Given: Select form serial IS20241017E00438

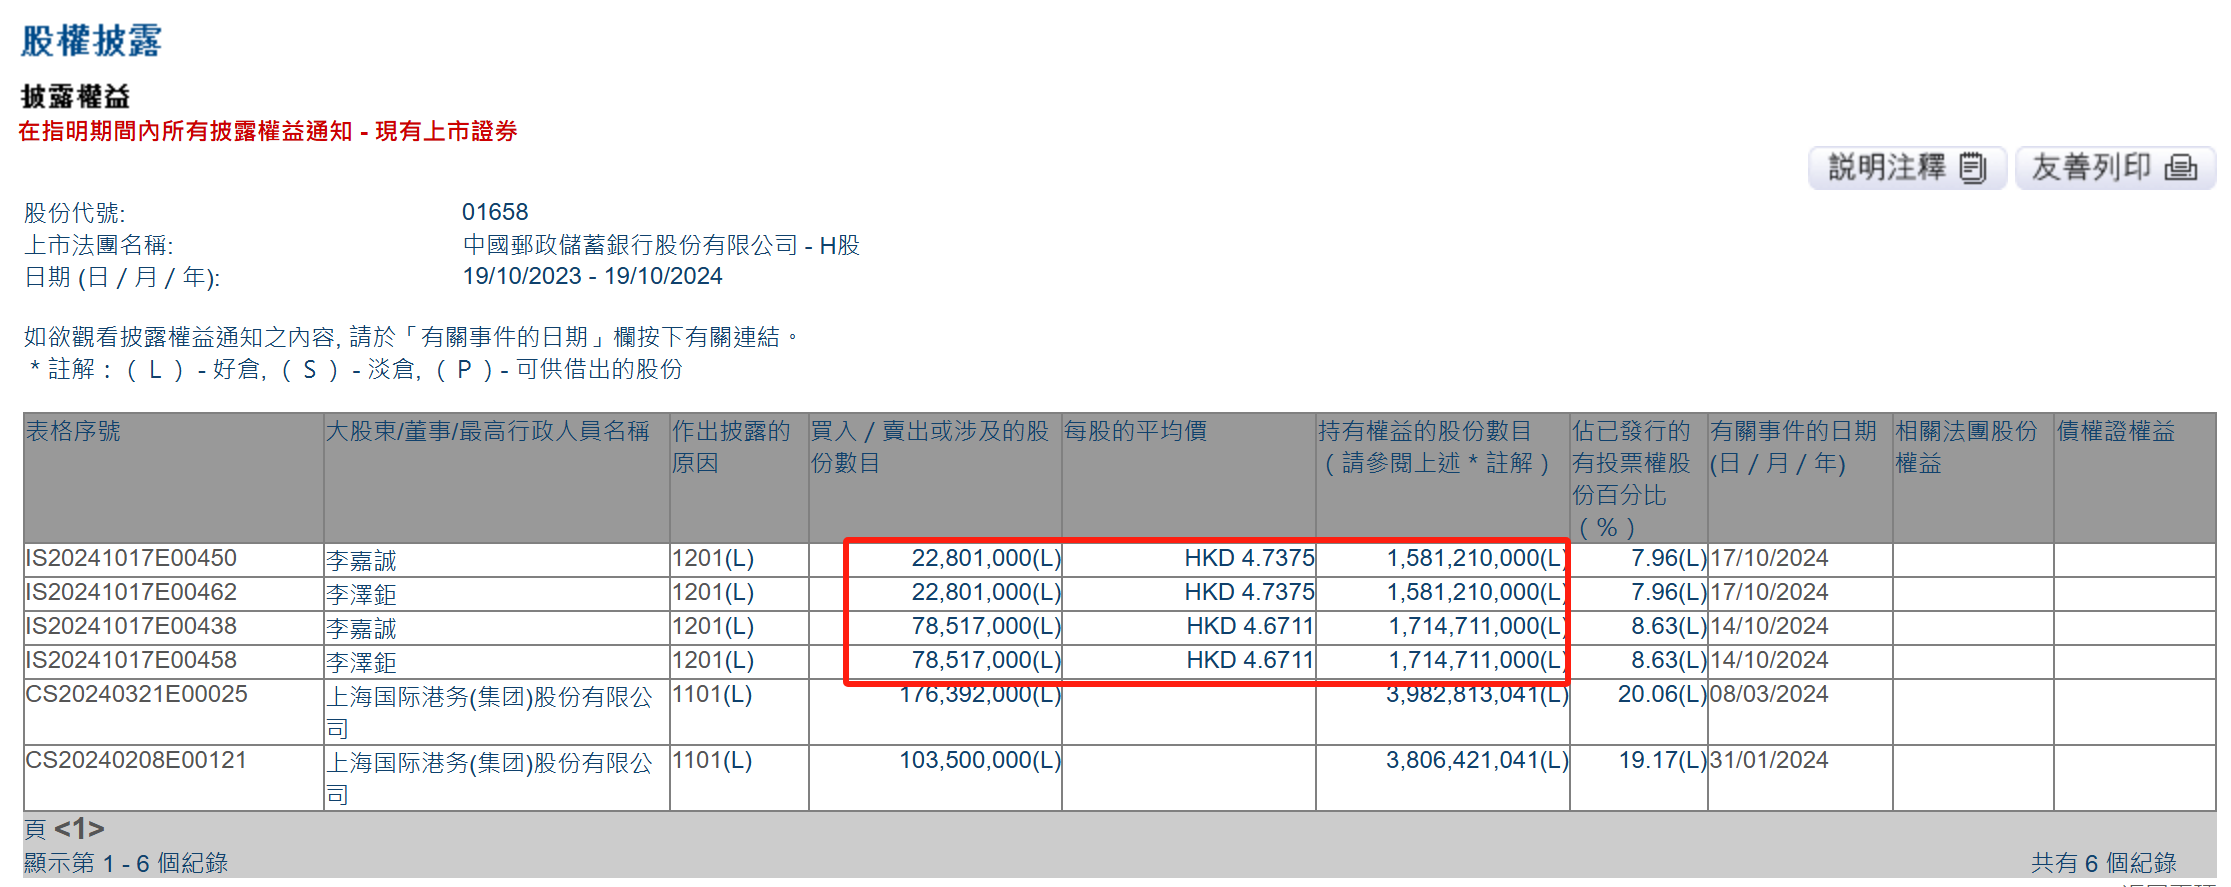Looking at the screenshot, I should pos(131,626).
